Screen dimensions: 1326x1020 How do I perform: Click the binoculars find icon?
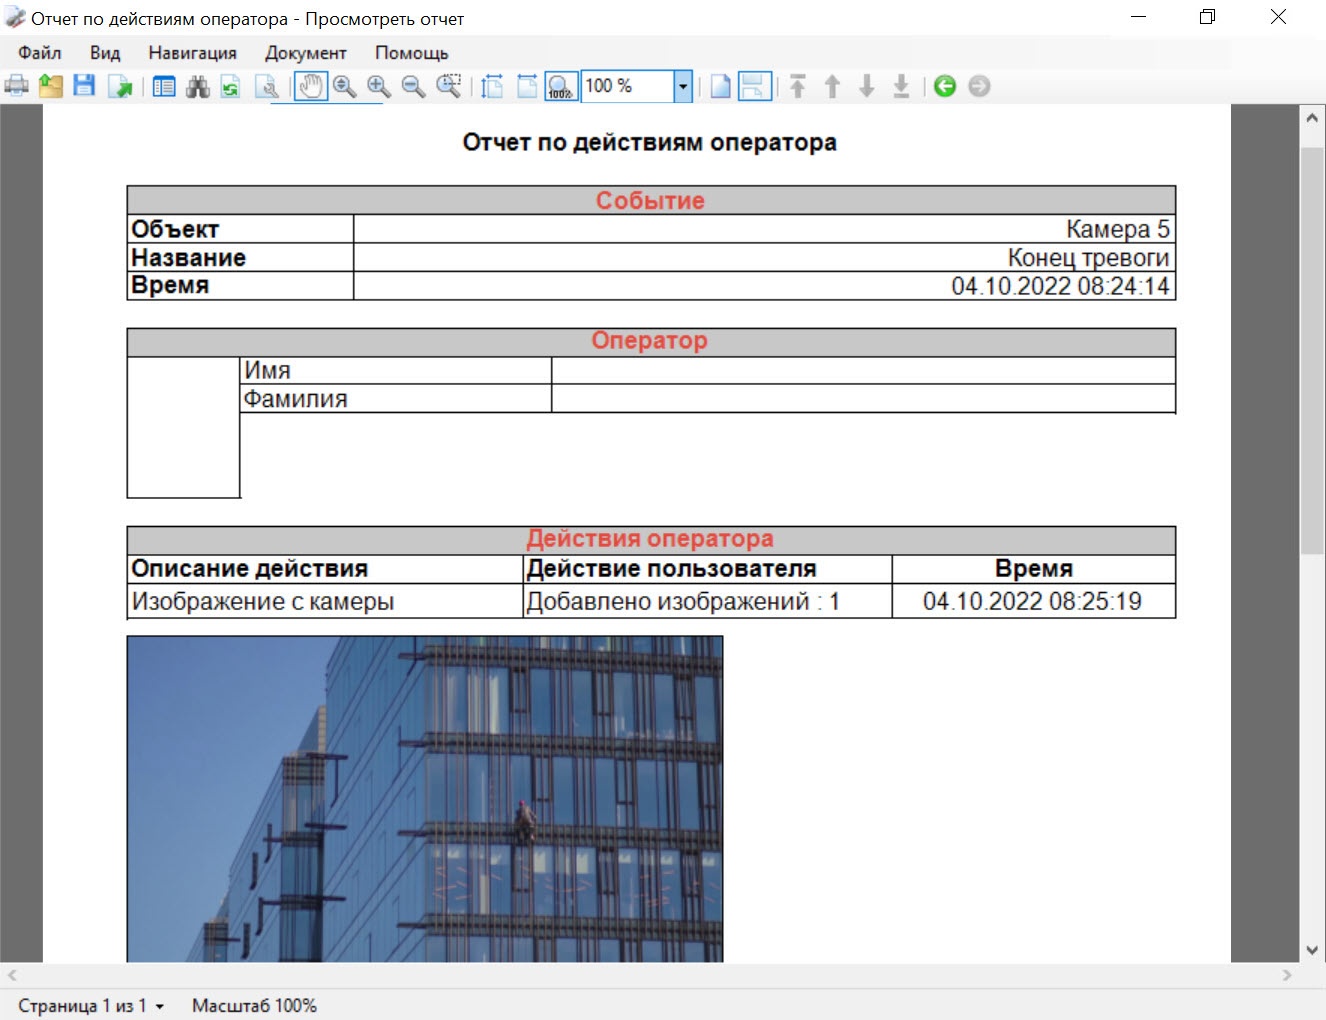pos(198,87)
